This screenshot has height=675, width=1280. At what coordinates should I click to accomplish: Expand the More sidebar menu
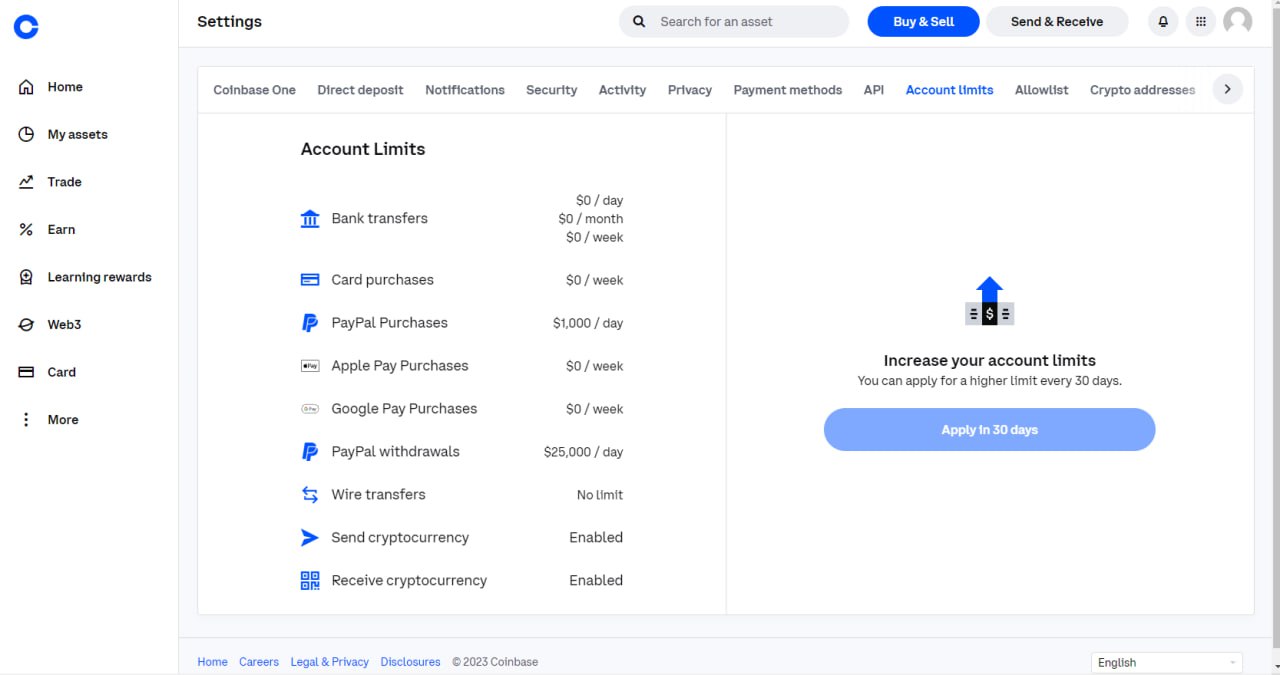click(26, 420)
